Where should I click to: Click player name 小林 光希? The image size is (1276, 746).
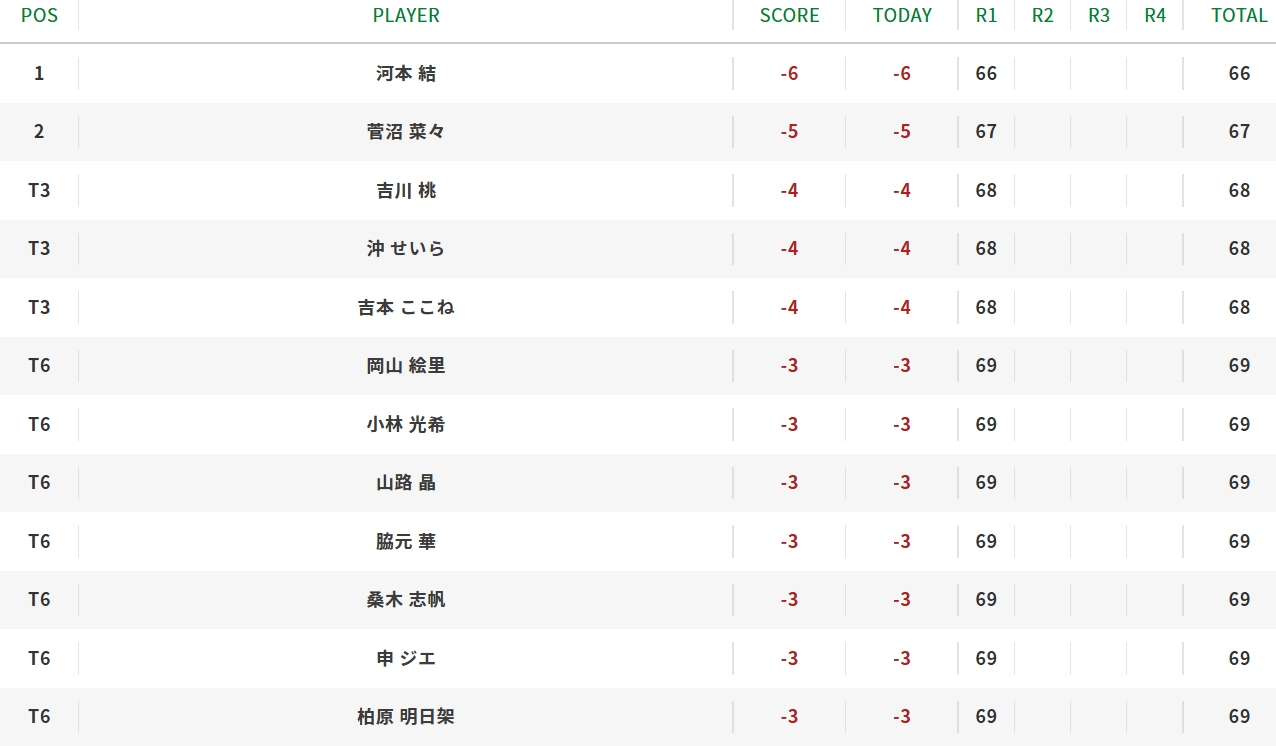[406, 424]
